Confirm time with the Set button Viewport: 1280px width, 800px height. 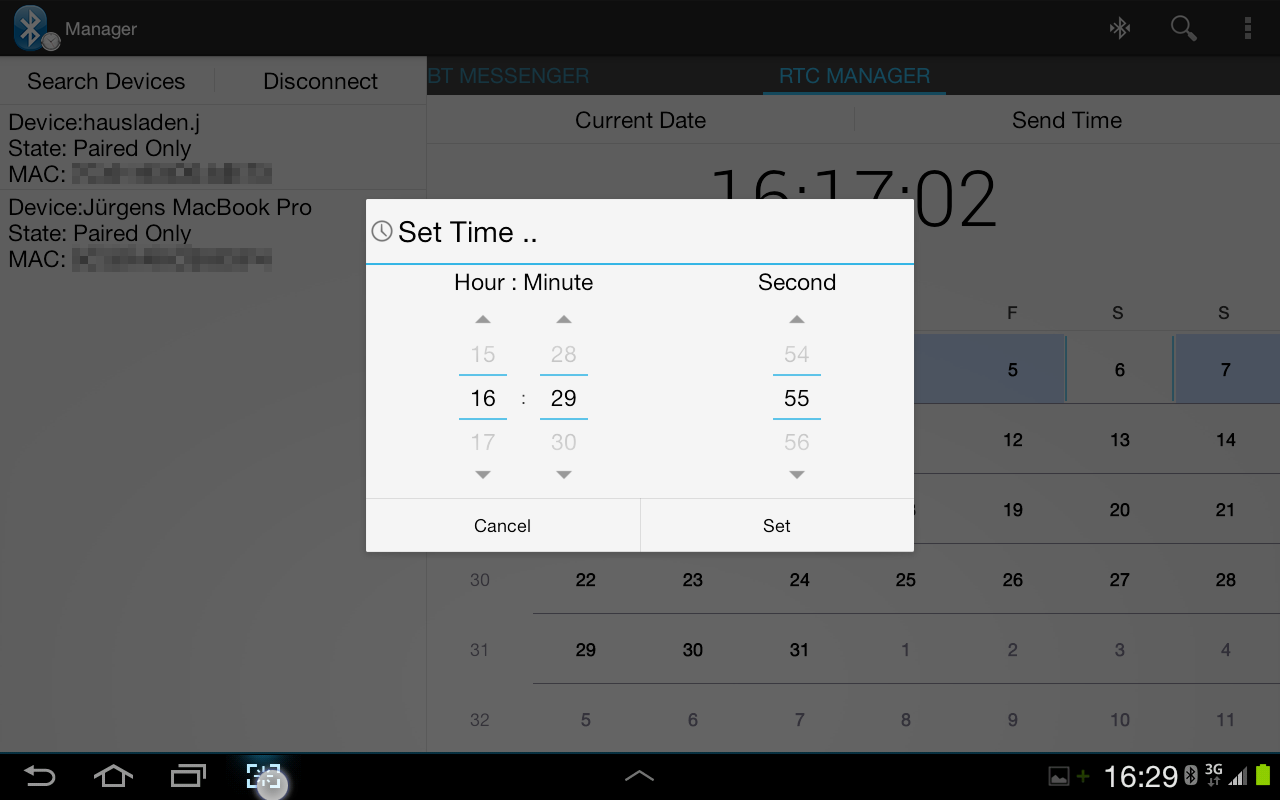click(777, 526)
